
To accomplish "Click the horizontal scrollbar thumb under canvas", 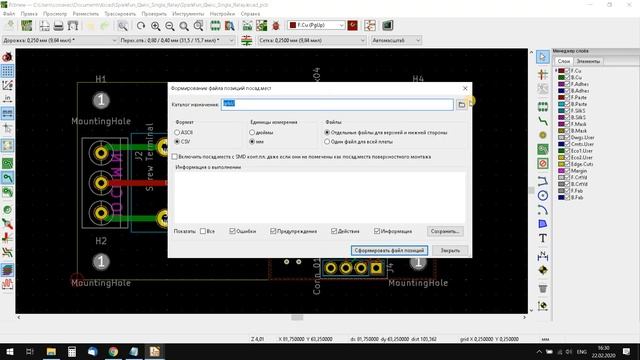I will click(x=297, y=318).
